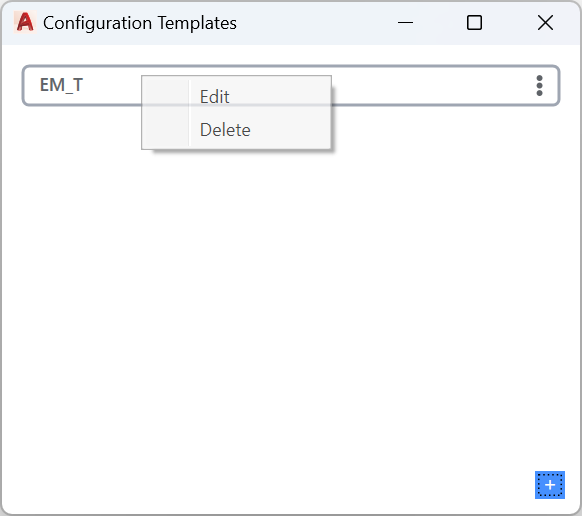Image resolution: width=582 pixels, height=516 pixels.
Task: Click the red AutoCAD logo icon
Action: [x=25, y=22]
